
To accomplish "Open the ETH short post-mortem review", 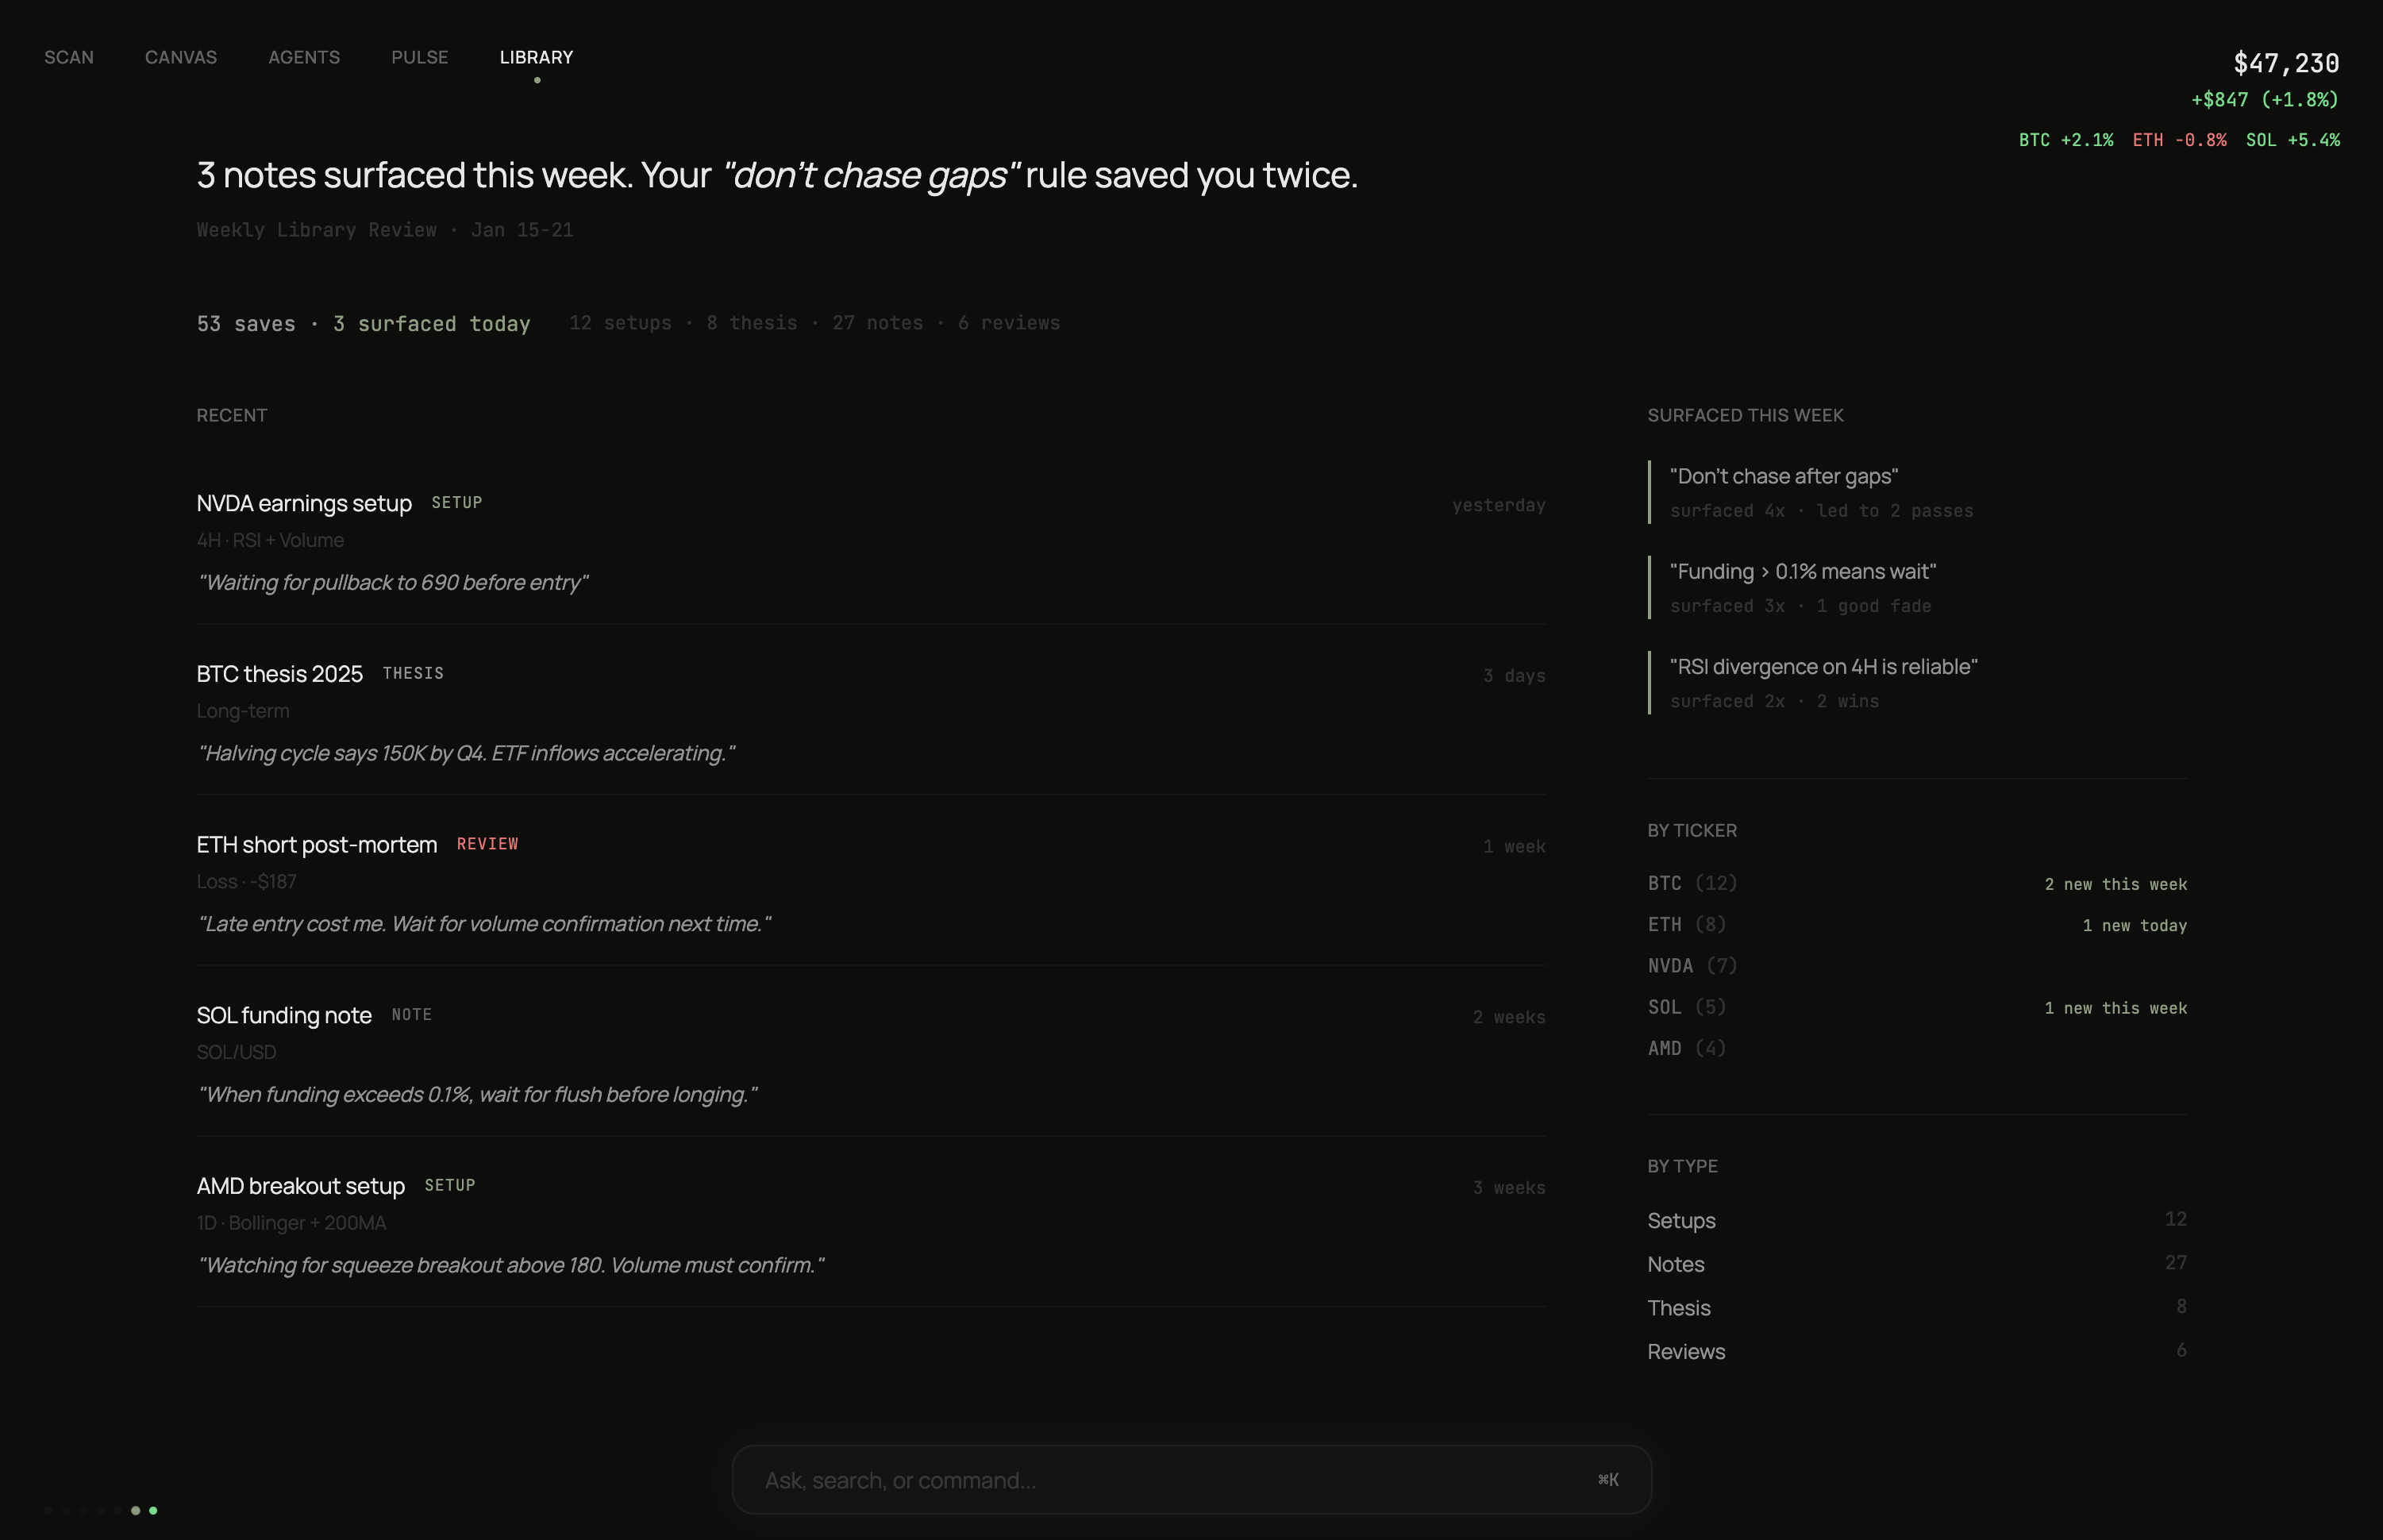I will coord(316,844).
